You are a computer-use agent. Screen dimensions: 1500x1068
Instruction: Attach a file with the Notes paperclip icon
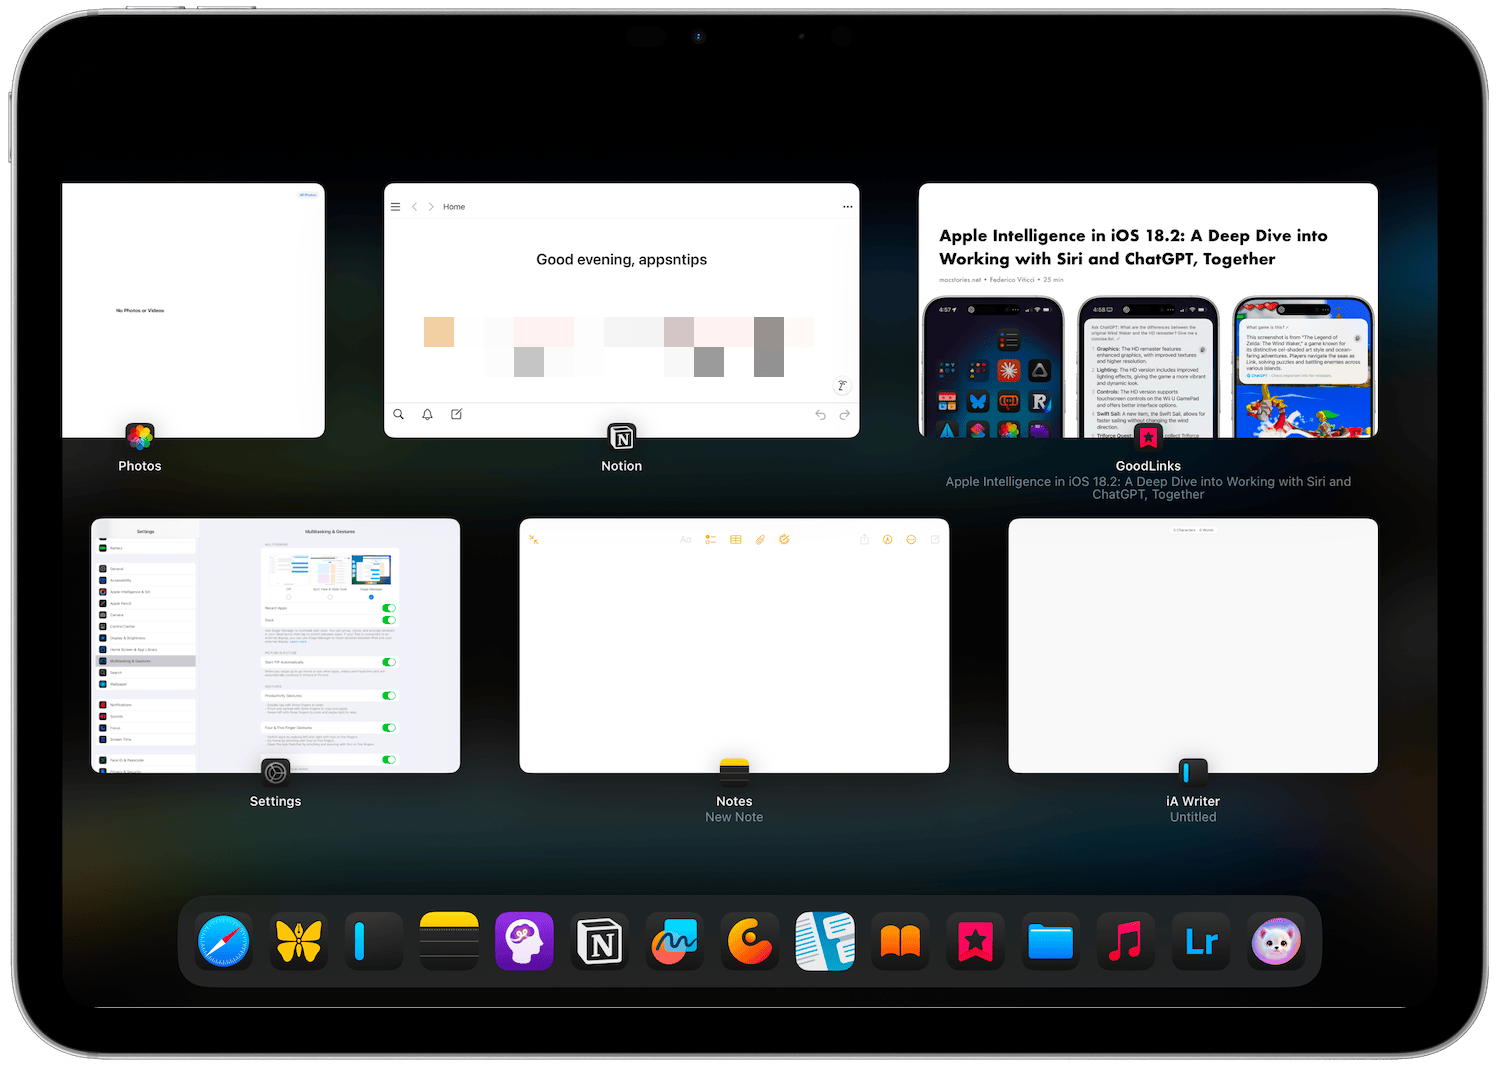click(760, 539)
